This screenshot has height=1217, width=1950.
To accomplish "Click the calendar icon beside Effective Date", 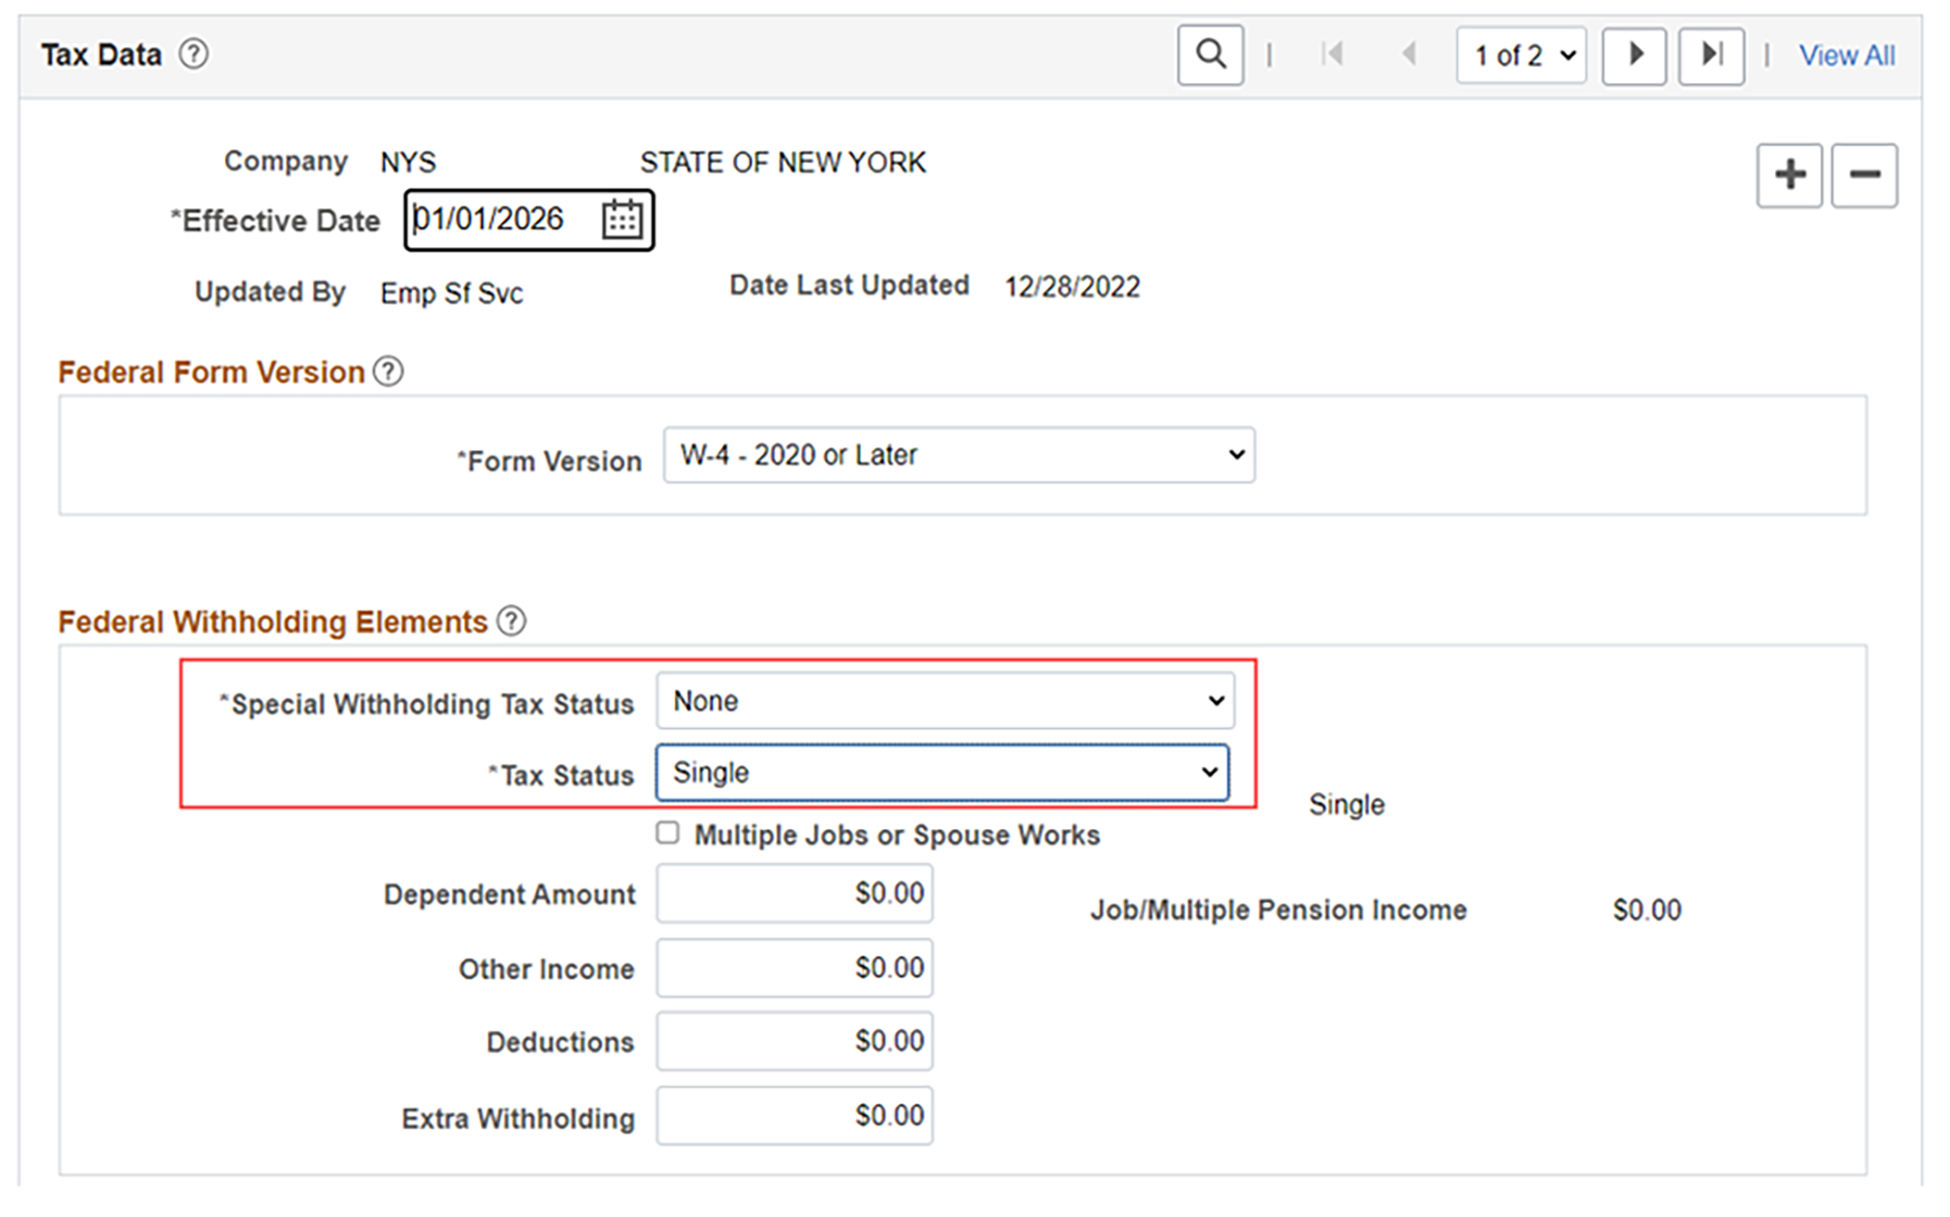I will pyautogui.click(x=622, y=219).
